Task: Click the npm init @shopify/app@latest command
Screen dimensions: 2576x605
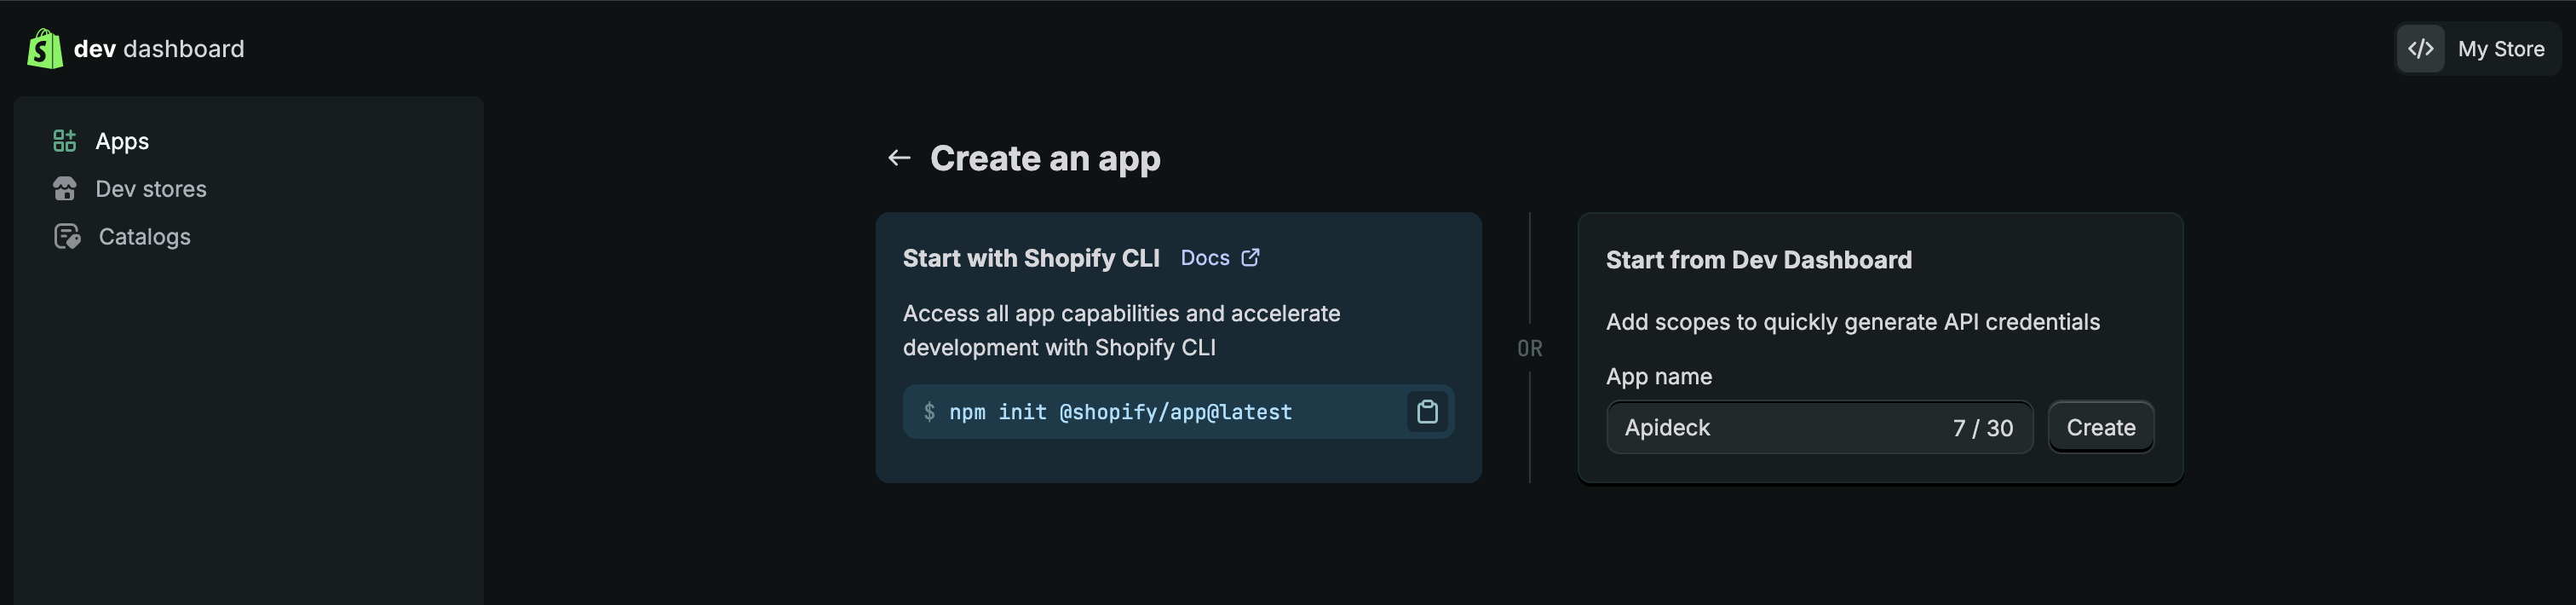Action: (x=1119, y=411)
